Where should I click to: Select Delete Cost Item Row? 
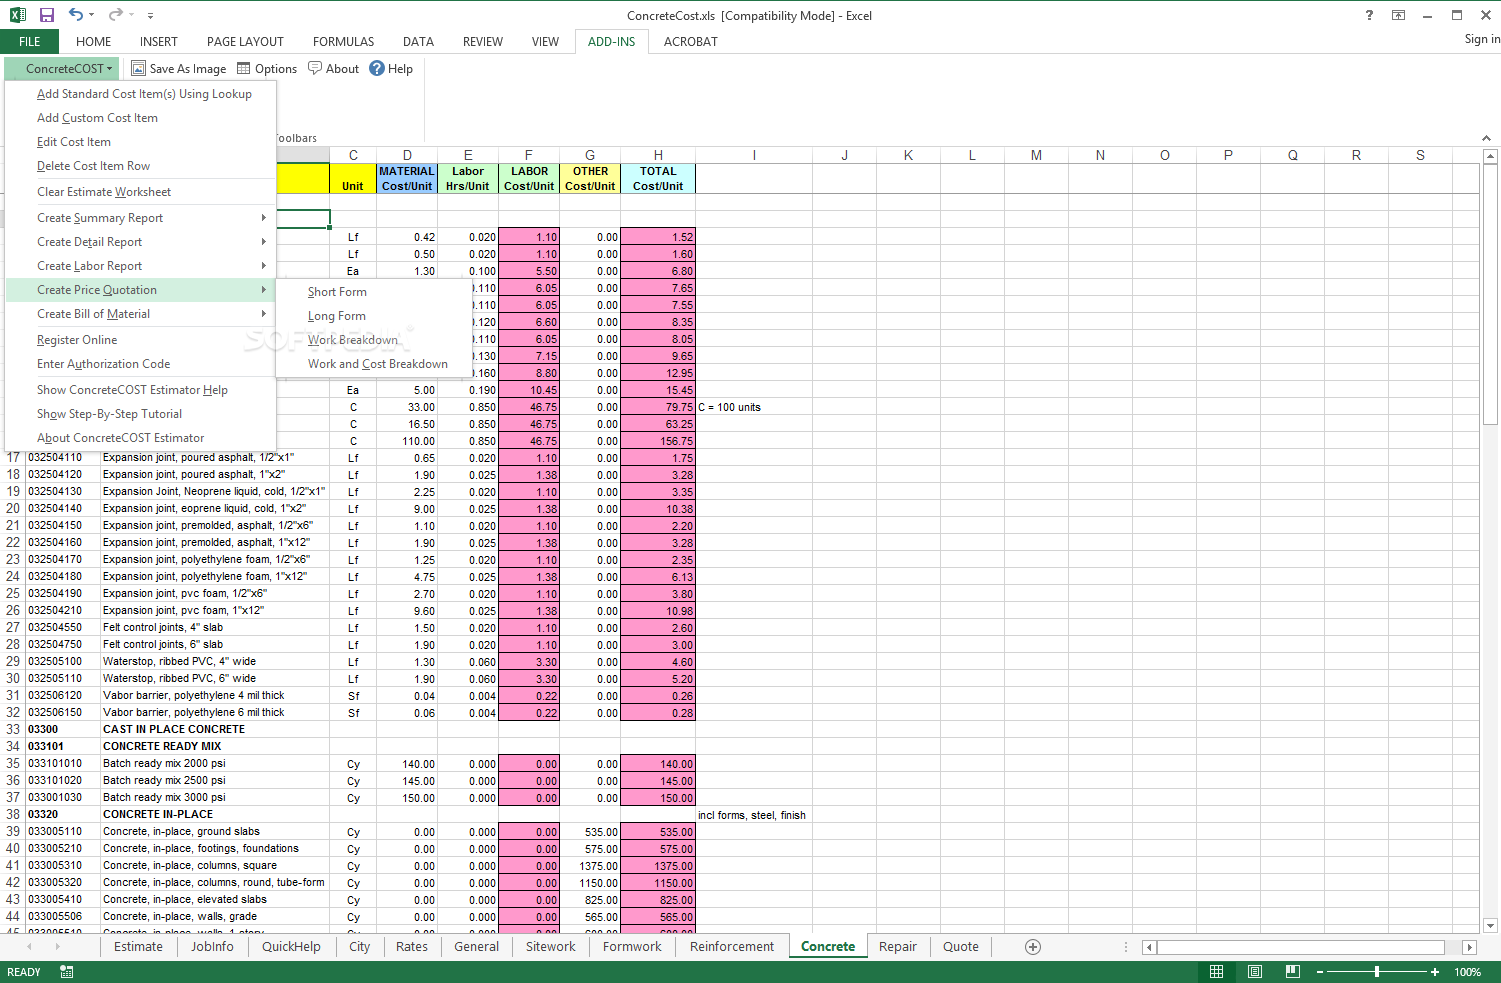click(141, 166)
